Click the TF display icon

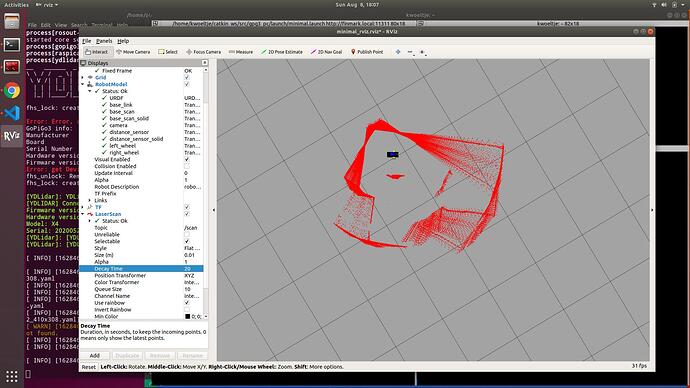(90, 207)
